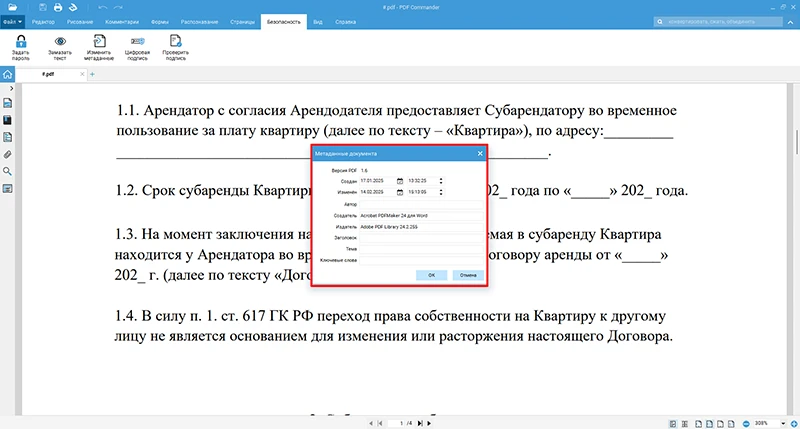The width and height of the screenshot is (800, 429).
Task: Click the page number field in the status bar
Action: [395, 423]
